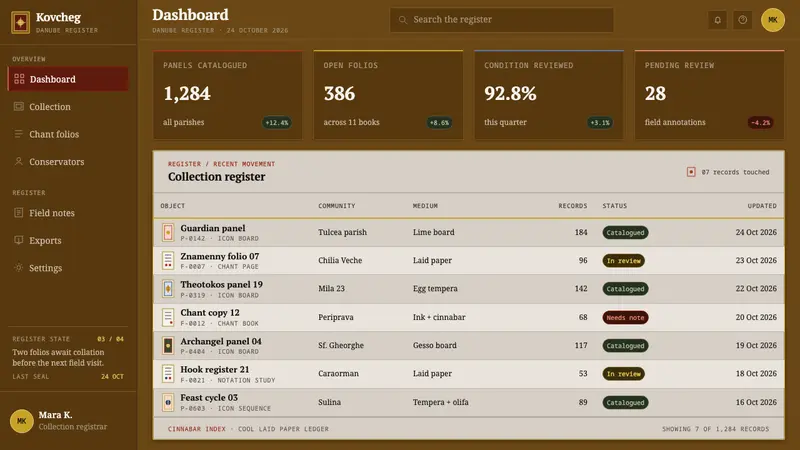Open the Dashboard menu item

(x=68, y=79)
